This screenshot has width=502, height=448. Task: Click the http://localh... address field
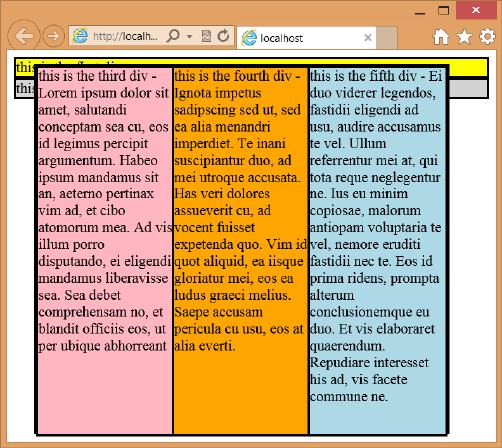tap(125, 36)
